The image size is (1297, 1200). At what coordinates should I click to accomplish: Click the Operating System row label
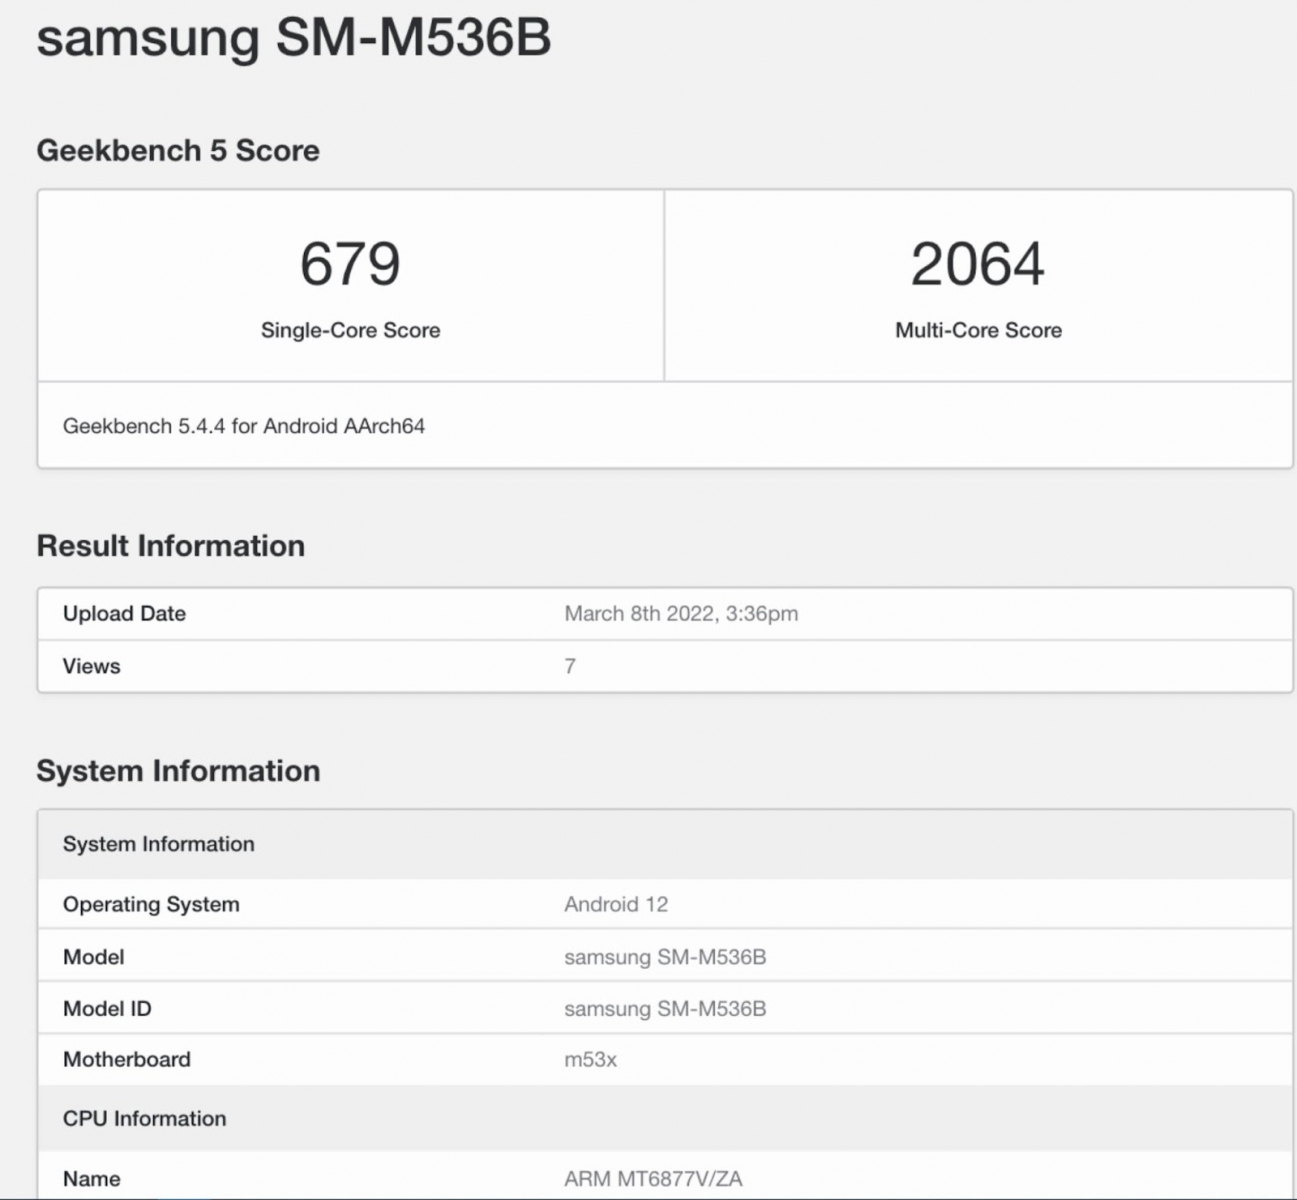[x=151, y=904]
